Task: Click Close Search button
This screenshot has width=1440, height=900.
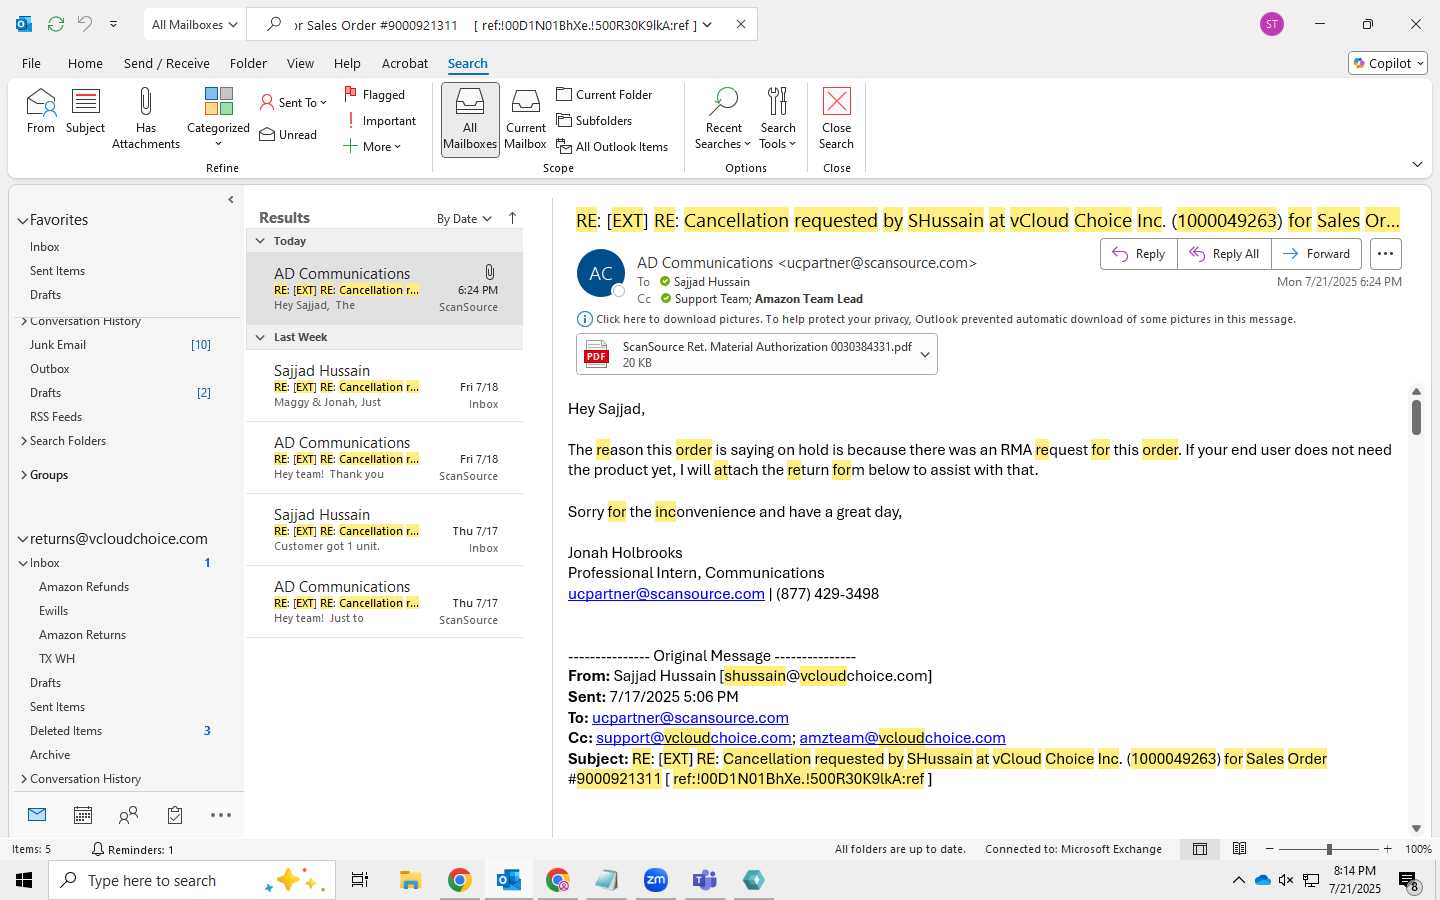Action: click(836, 119)
